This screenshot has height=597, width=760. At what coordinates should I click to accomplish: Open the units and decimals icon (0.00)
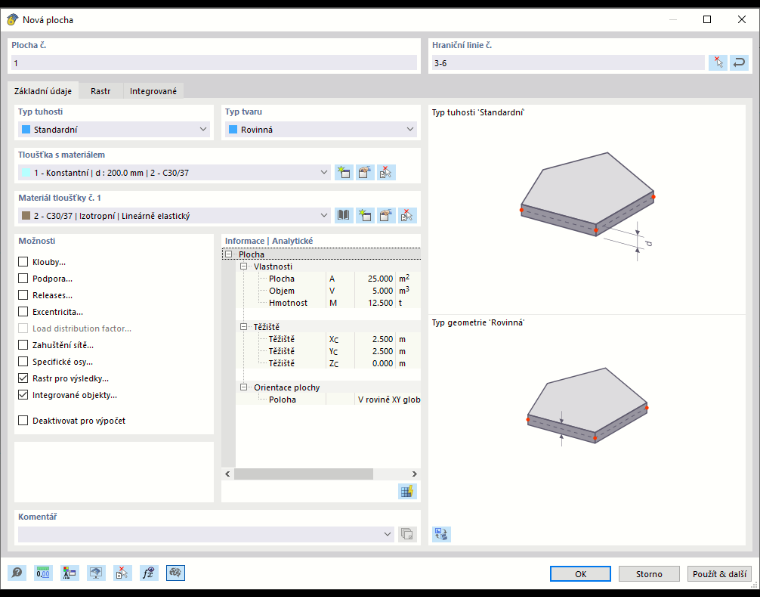[43, 573]
